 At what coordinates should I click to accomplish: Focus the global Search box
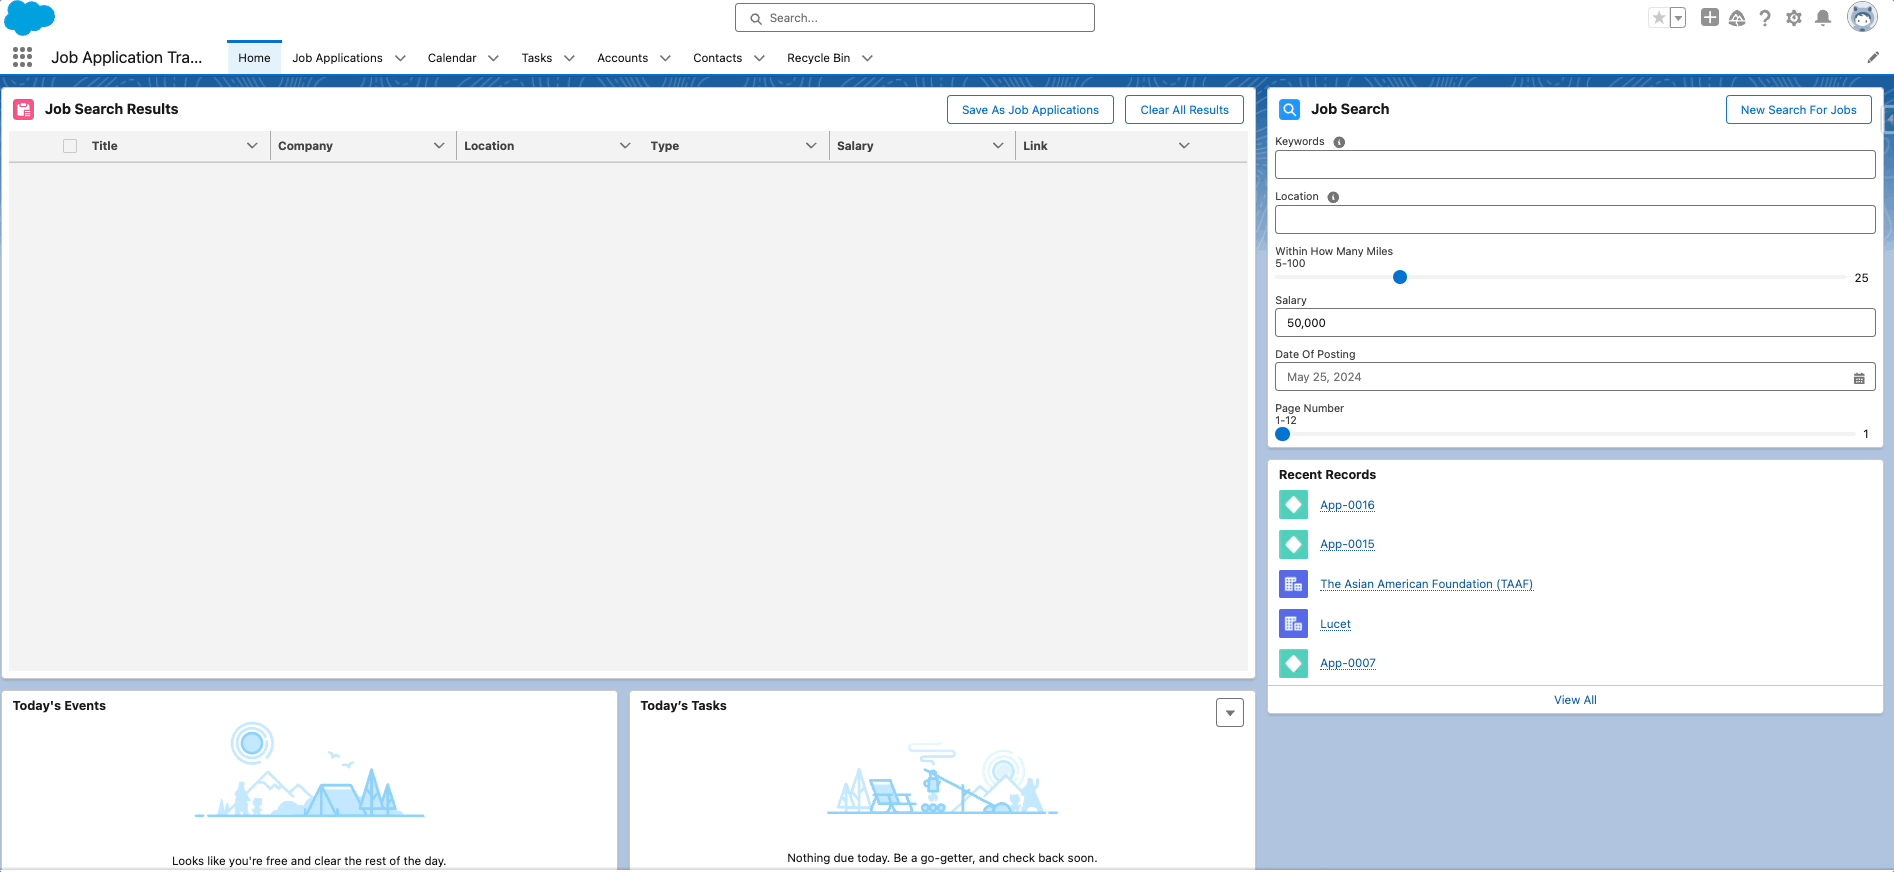click(915, 18)
